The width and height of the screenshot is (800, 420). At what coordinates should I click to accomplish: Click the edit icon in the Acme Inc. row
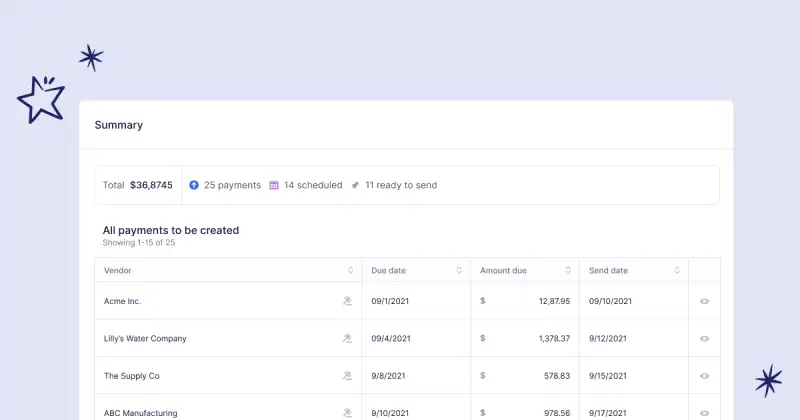coord(347,300)
